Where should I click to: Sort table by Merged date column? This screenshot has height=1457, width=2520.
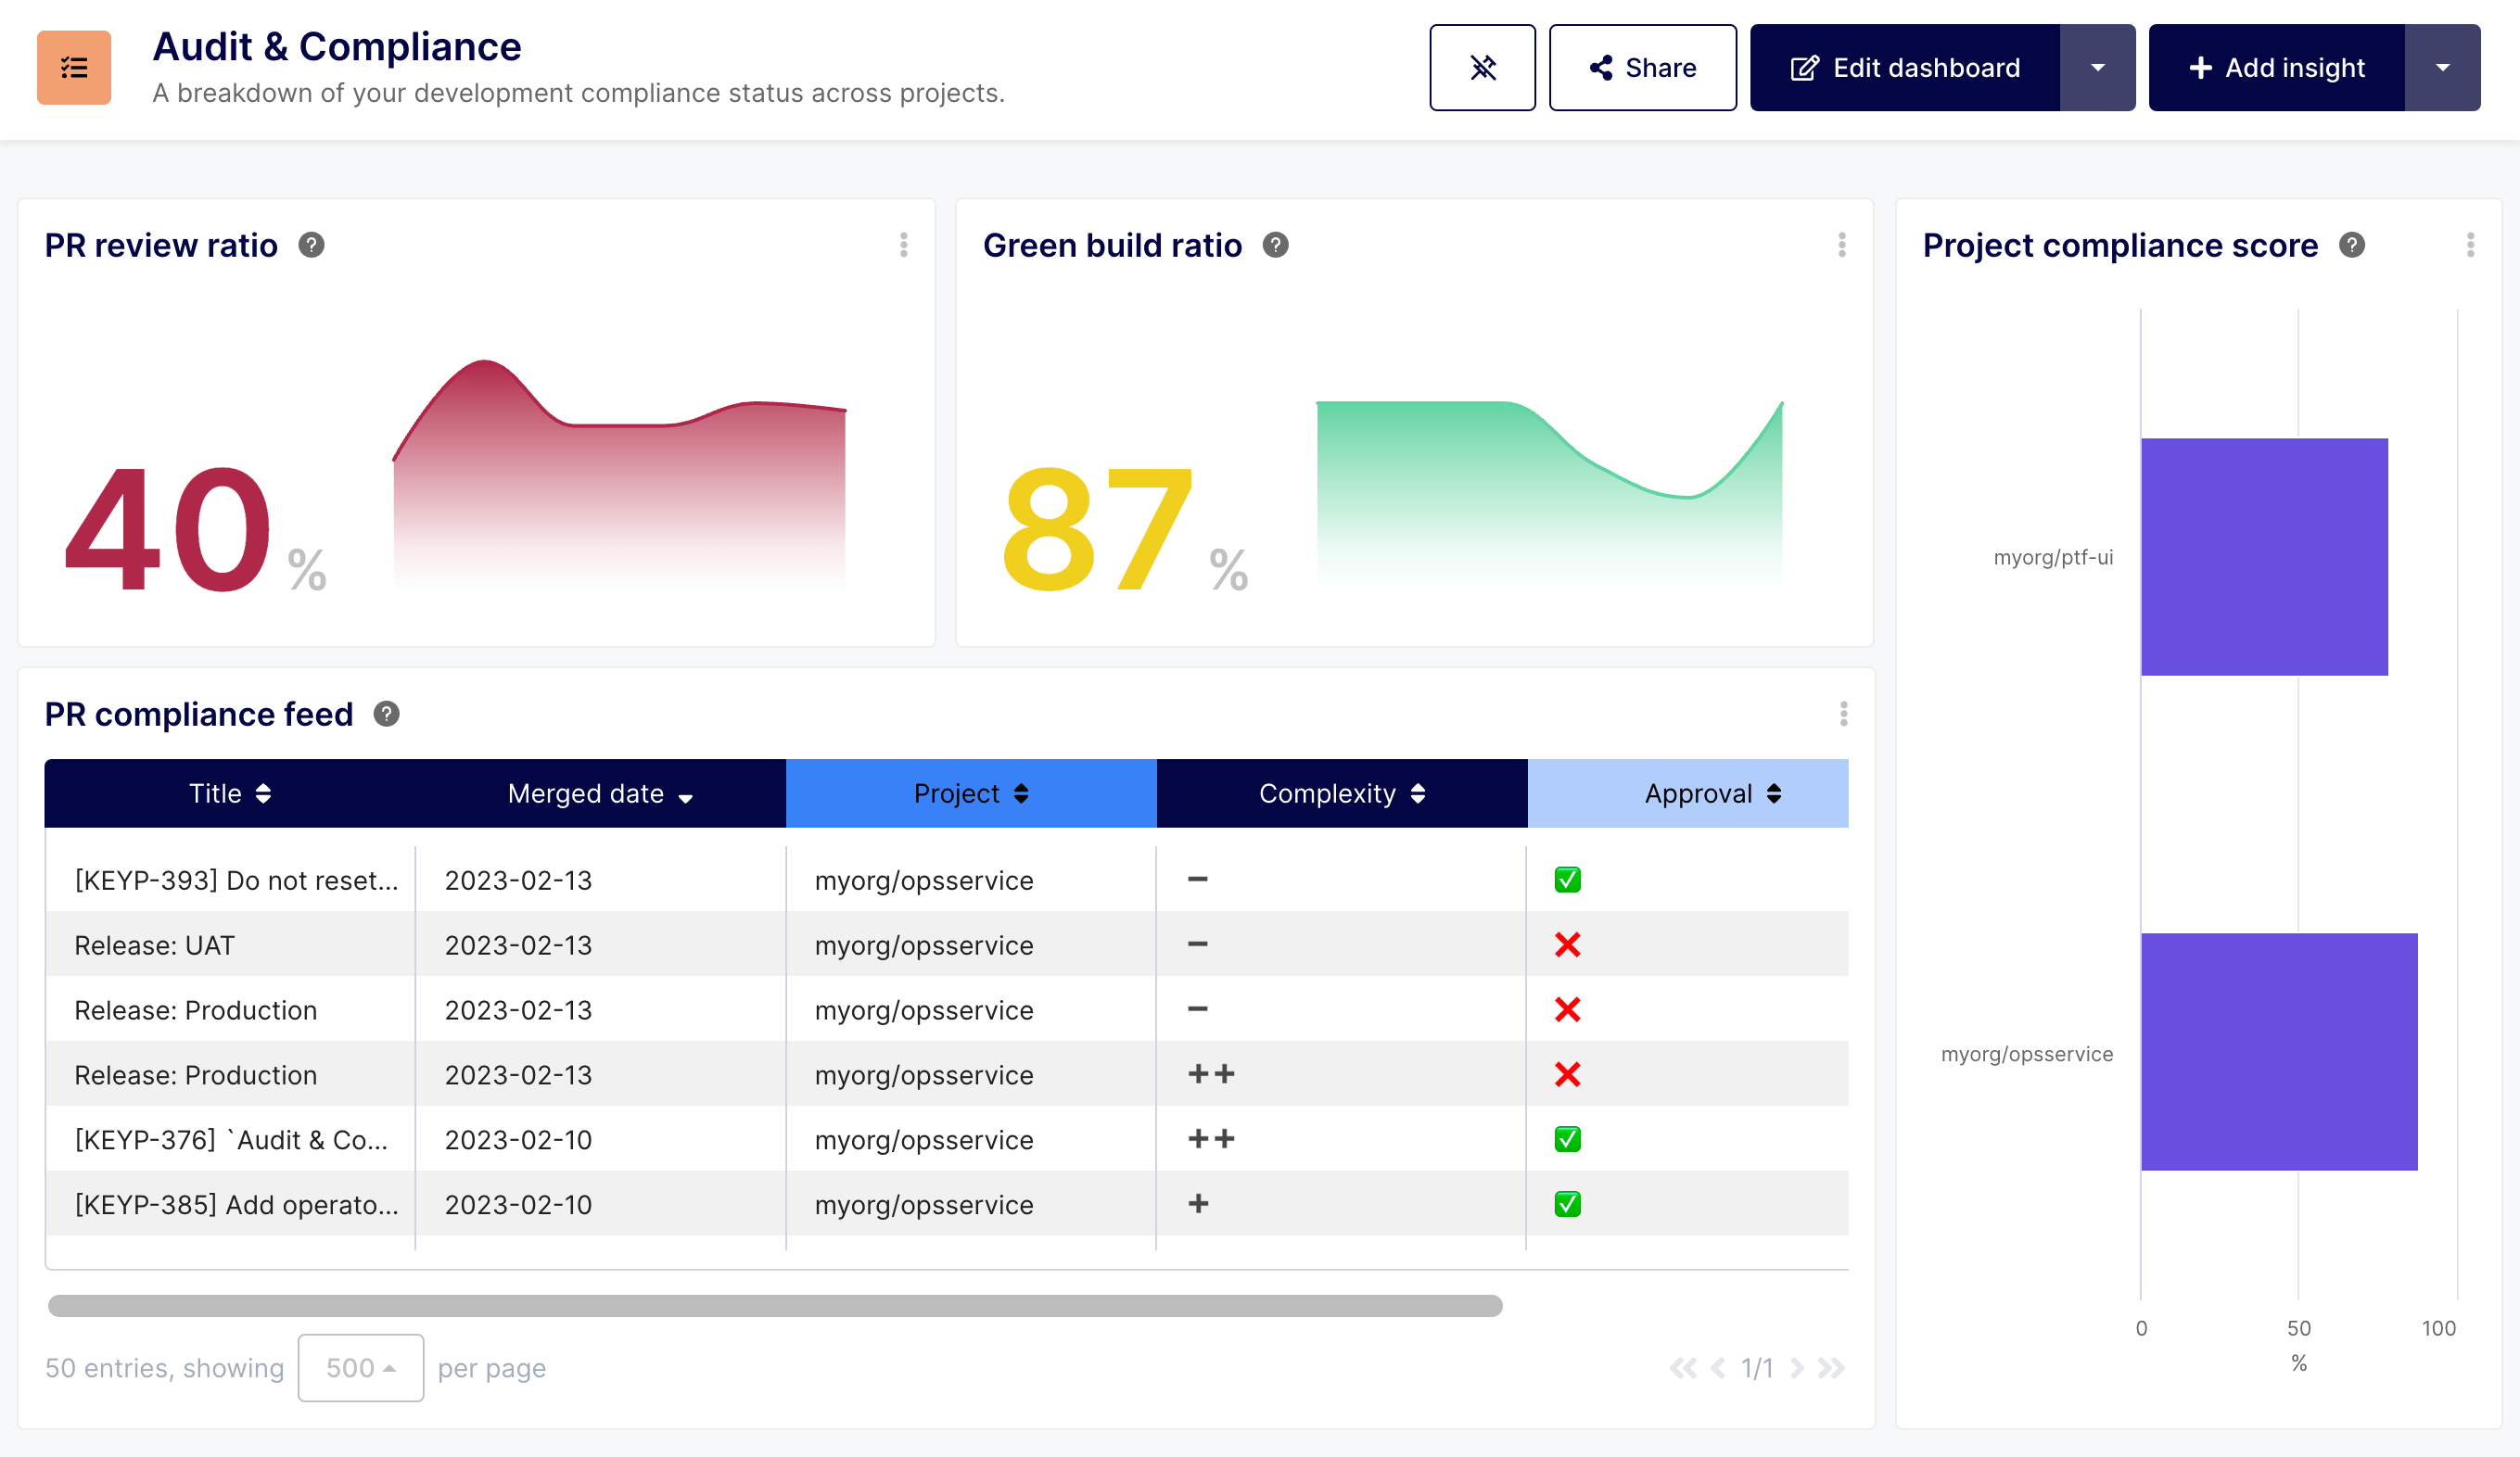[600, 794]
